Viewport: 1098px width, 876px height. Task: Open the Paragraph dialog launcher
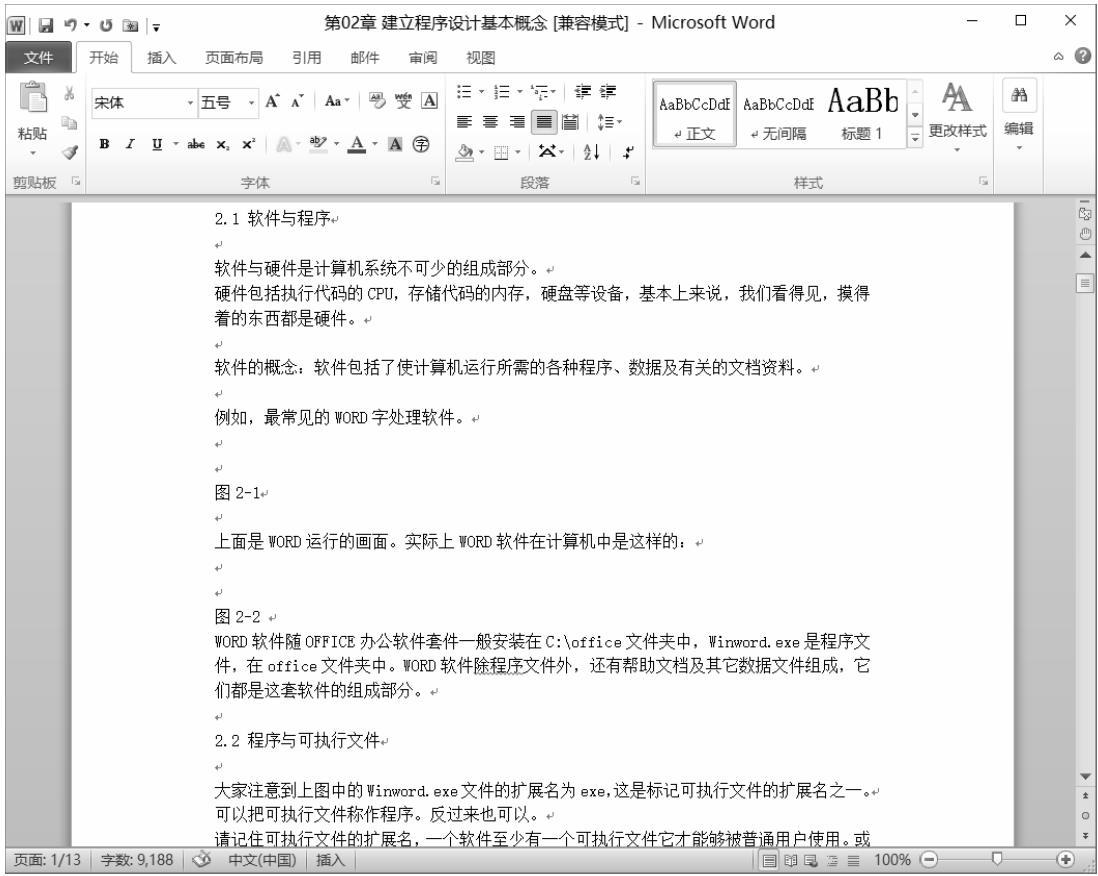(635, 181)
